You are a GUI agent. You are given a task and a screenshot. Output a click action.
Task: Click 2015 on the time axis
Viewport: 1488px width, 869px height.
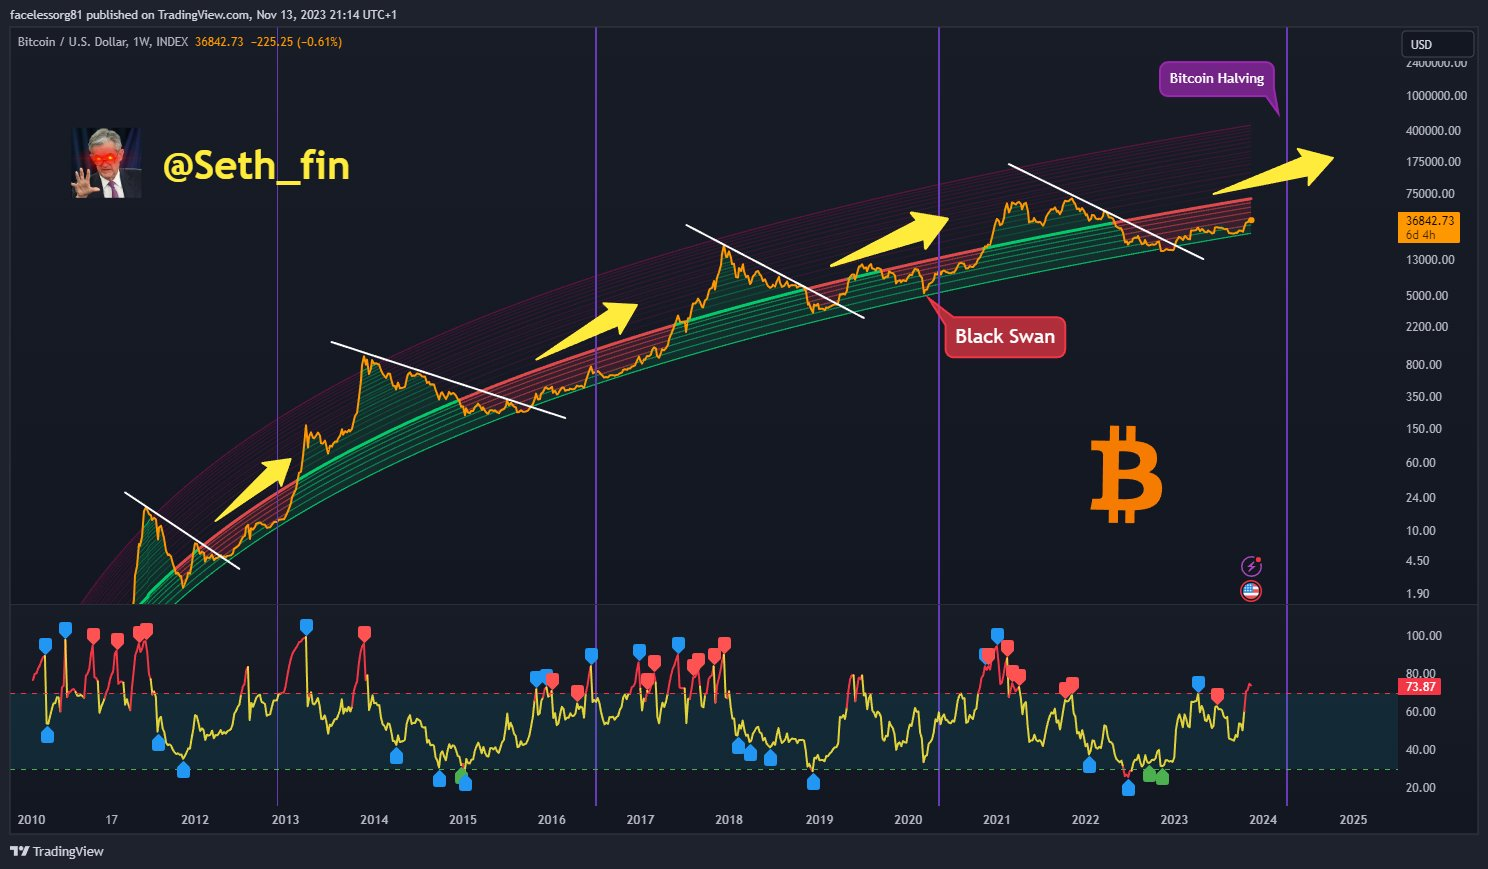coord(463,820)
